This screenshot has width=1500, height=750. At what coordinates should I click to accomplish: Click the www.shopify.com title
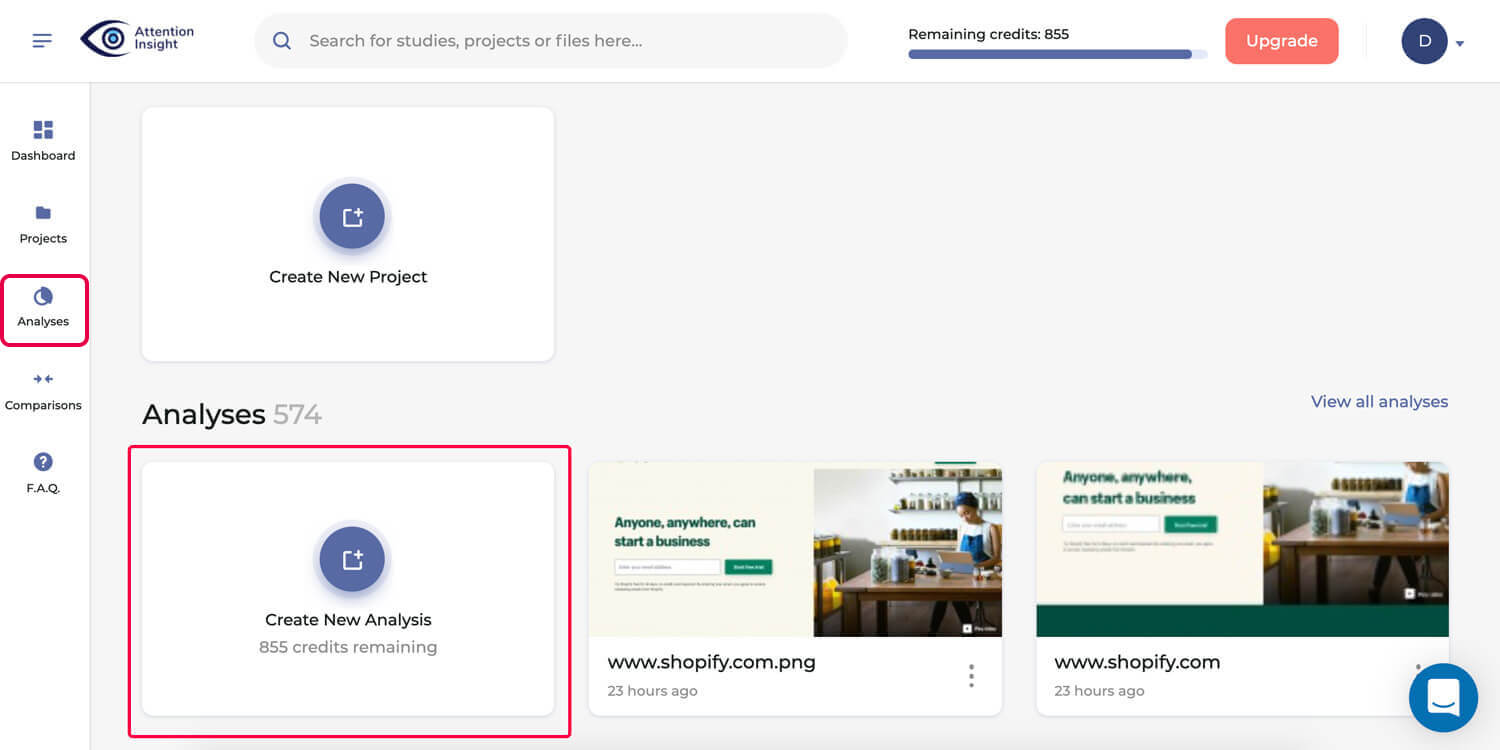(x=1137, y=662)
